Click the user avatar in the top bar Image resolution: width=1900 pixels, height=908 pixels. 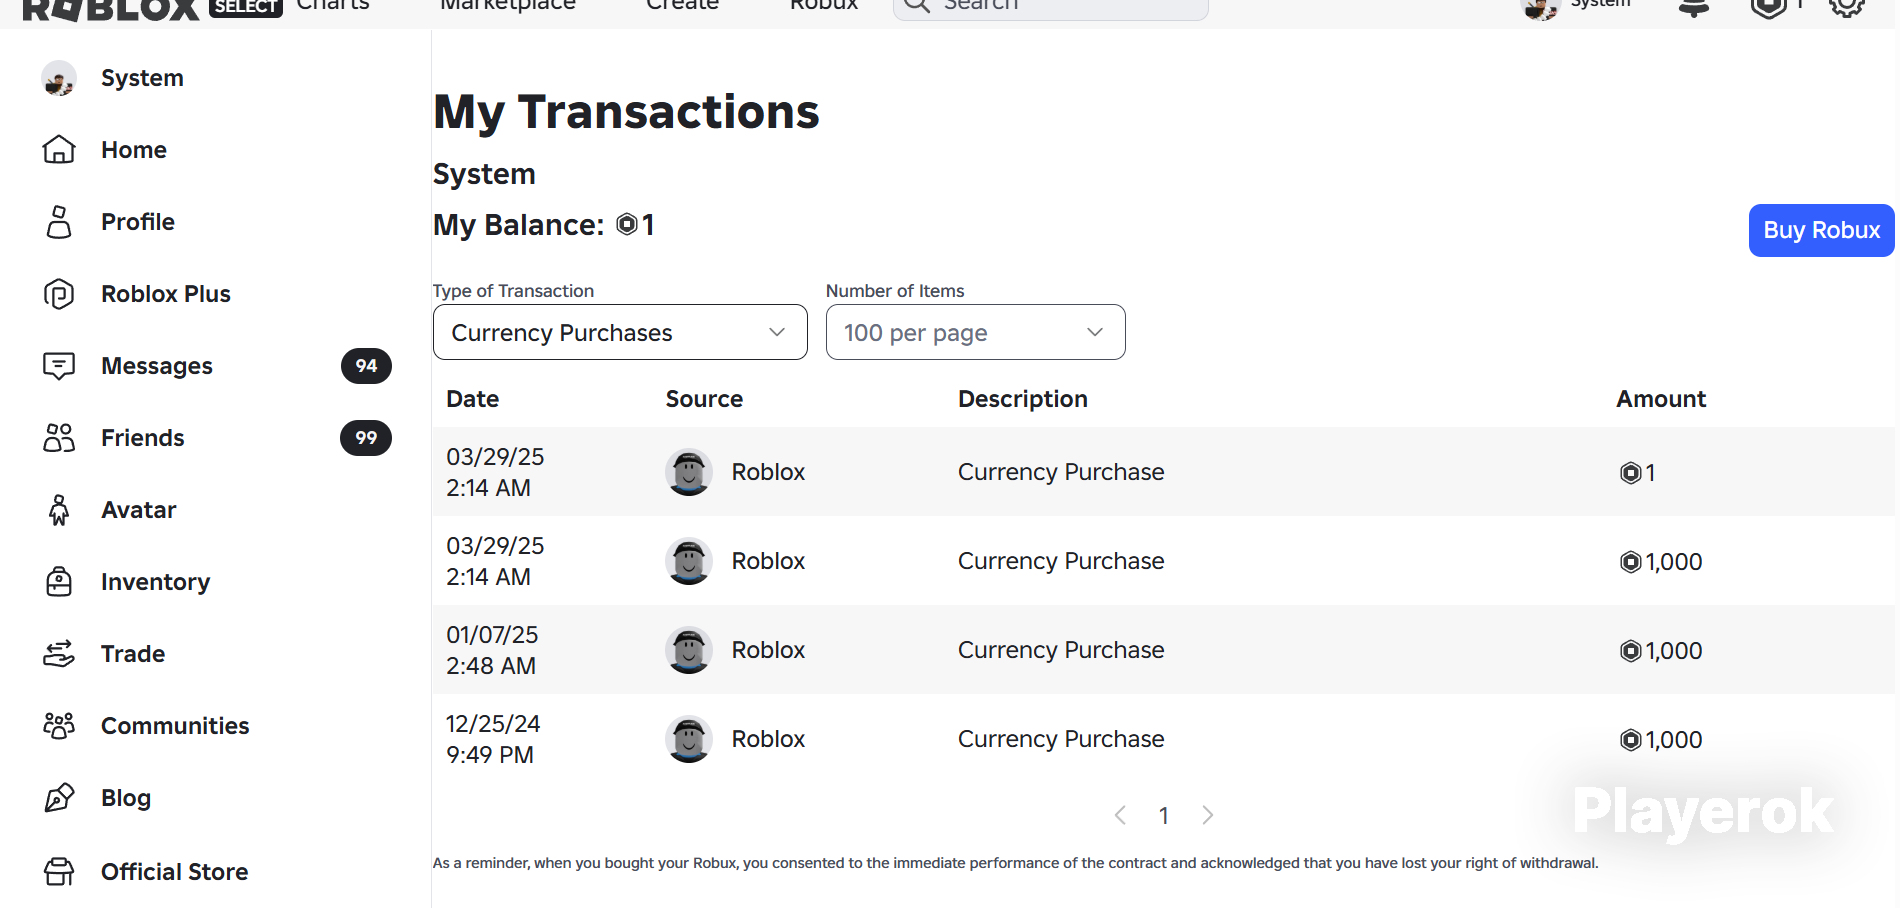pos(1540,8)
